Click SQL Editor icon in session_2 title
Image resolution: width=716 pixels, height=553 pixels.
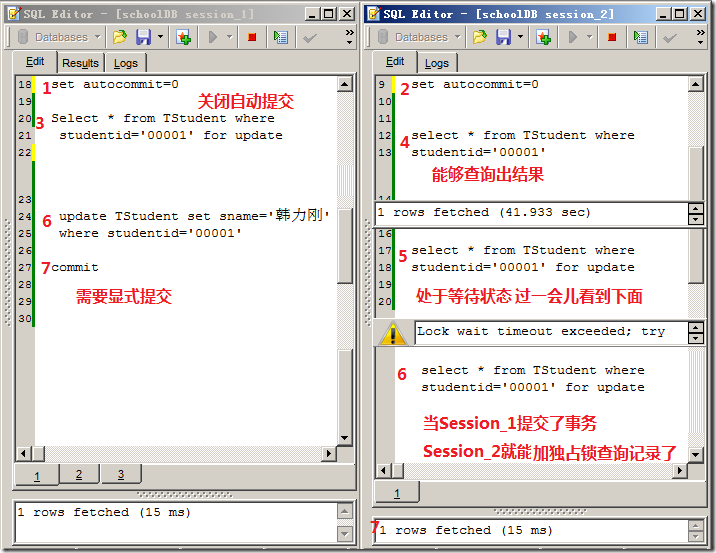[x=374, y=14]
